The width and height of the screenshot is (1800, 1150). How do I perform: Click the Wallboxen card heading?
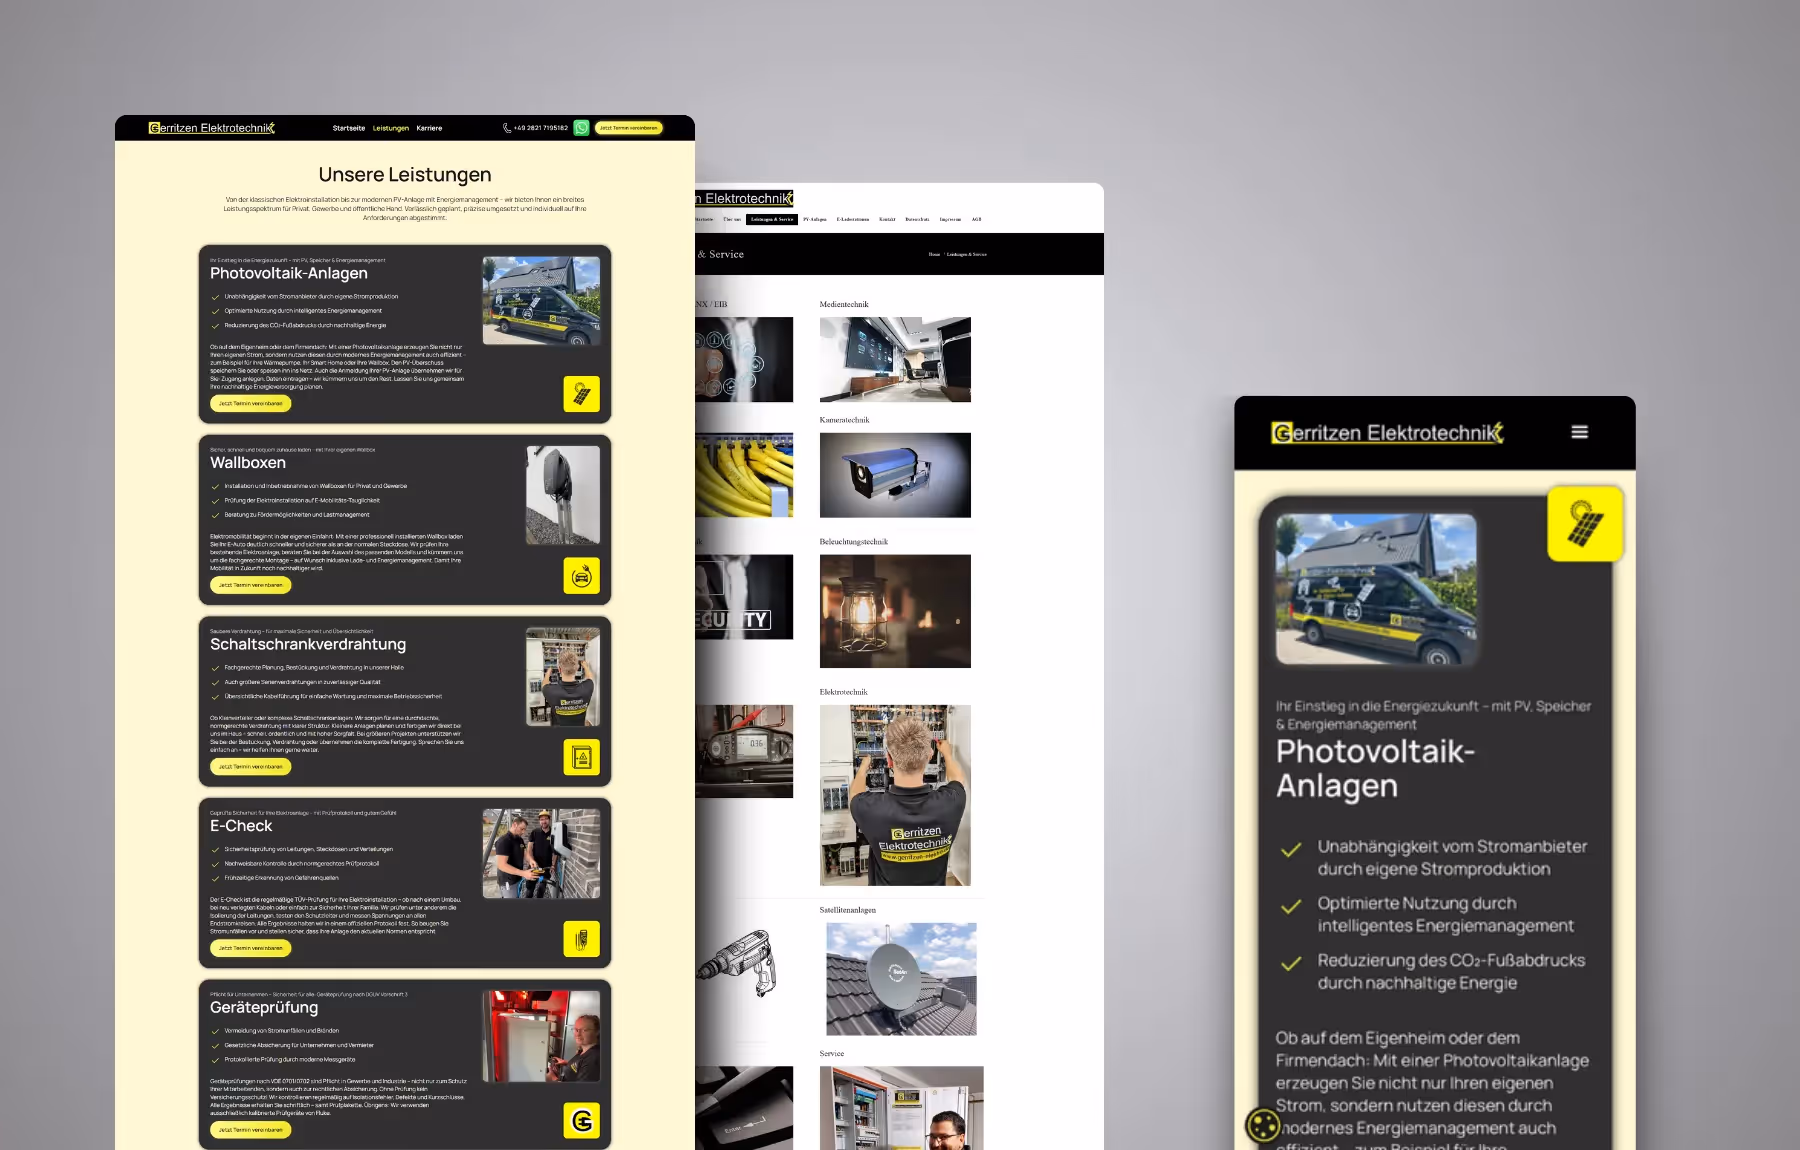pos(248,463)
